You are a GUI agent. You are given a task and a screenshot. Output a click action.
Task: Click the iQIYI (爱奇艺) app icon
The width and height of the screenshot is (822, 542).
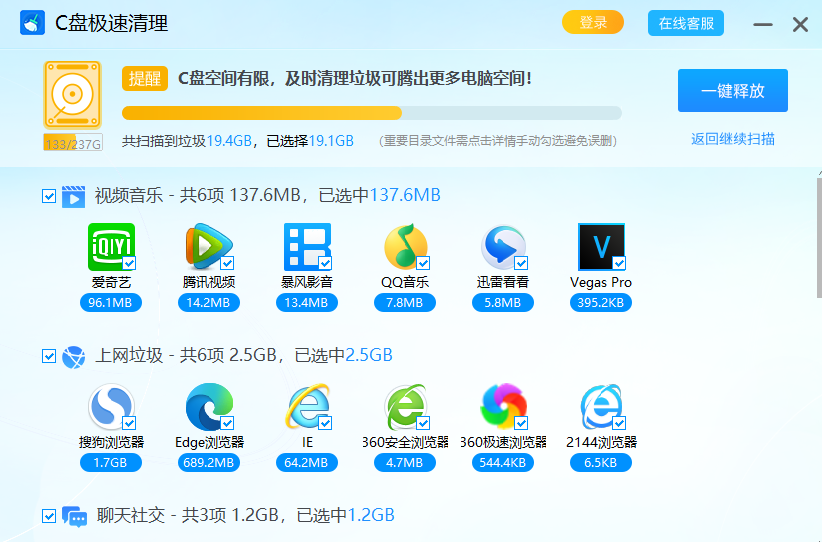click(110, 247)
